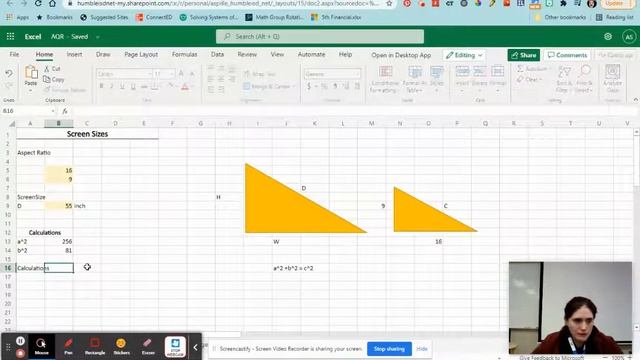This screenshot has height=360, width=640.
Task: Open the Font Color red A swatch
Action: (x=185, y=86)
